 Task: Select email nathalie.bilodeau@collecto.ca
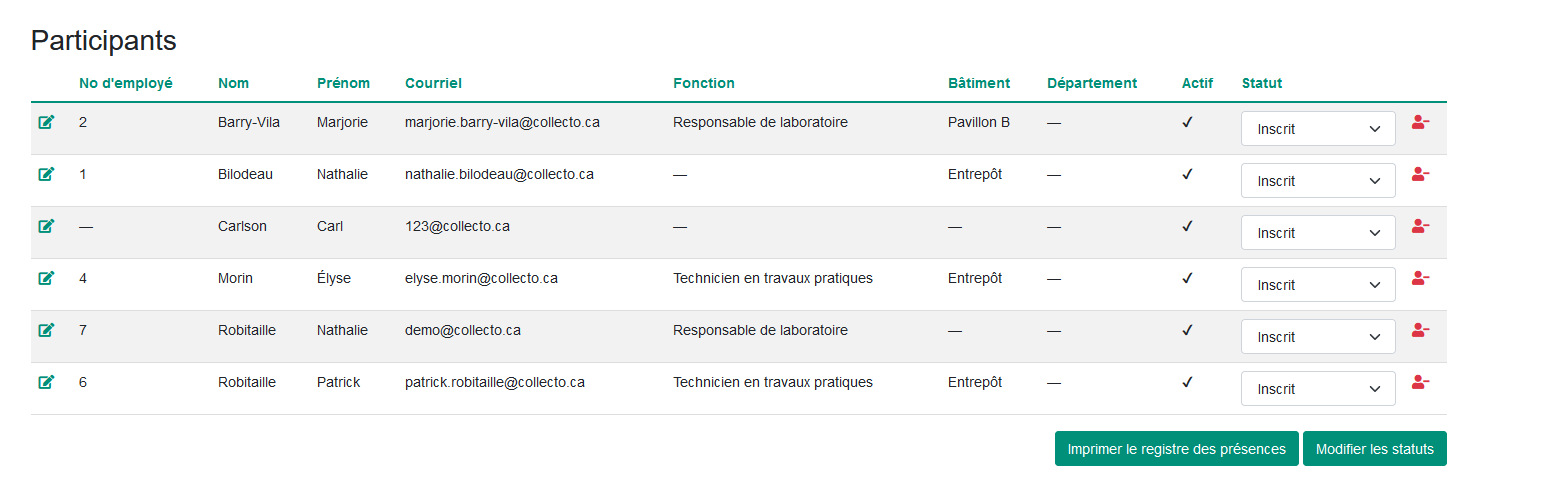pyautogui.click(x=499, y=174)
